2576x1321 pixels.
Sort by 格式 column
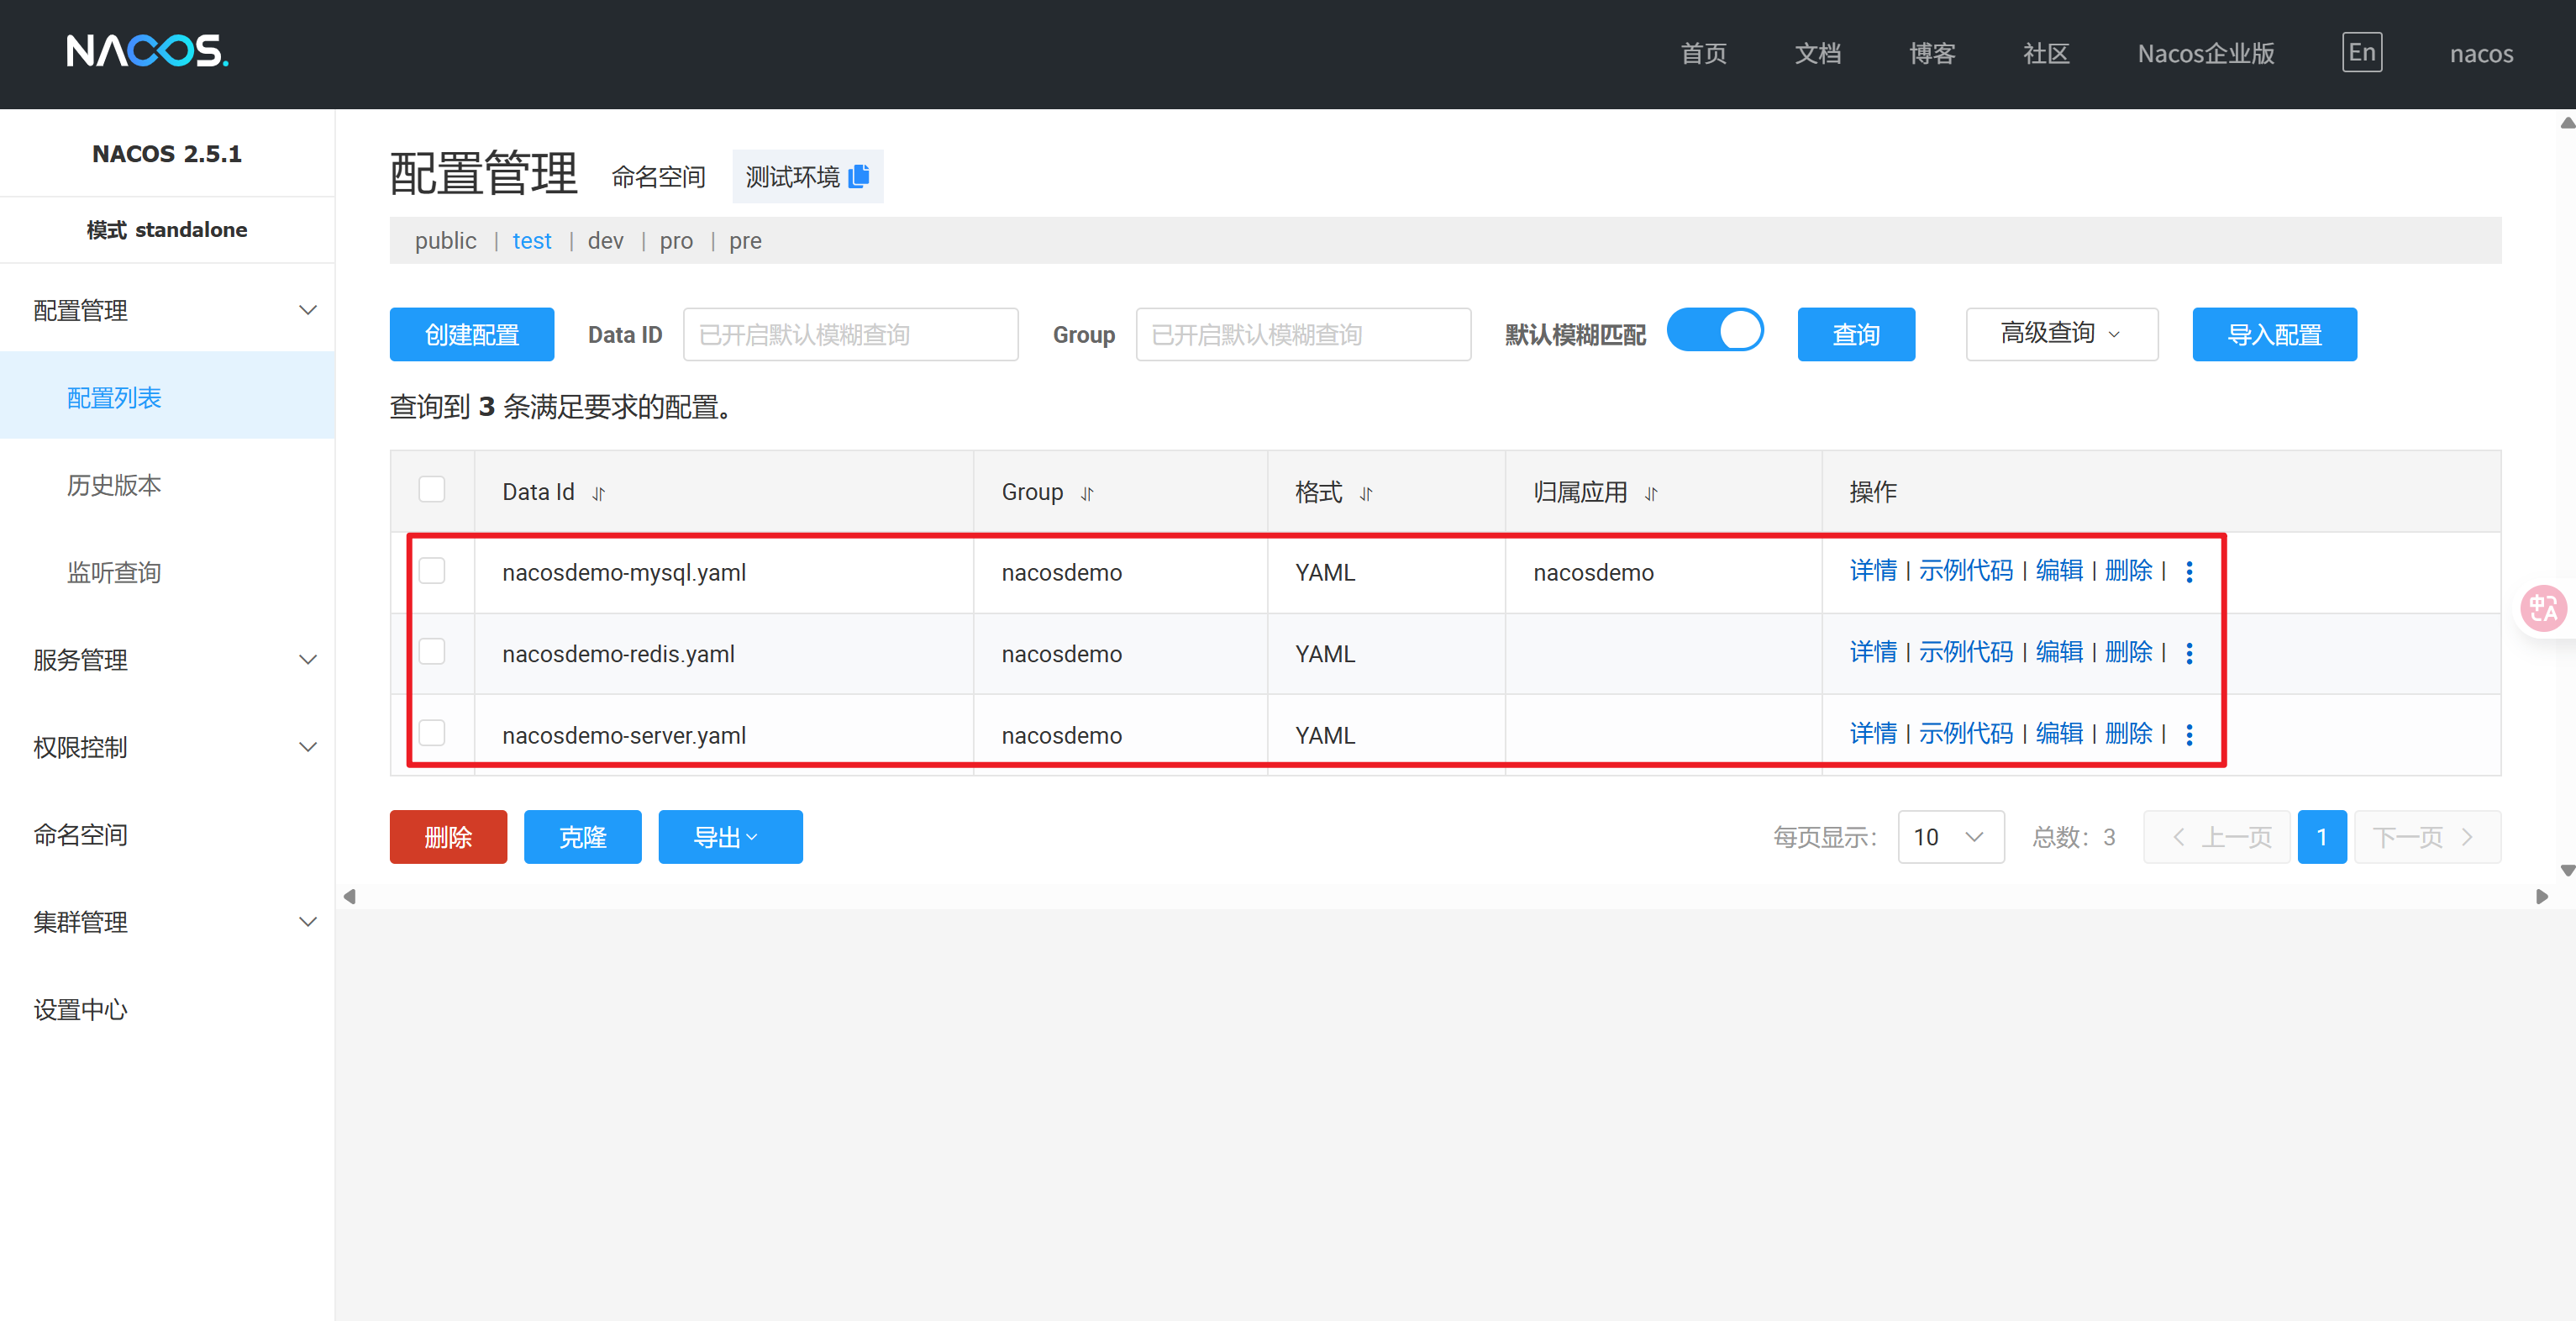point(1366,493)
